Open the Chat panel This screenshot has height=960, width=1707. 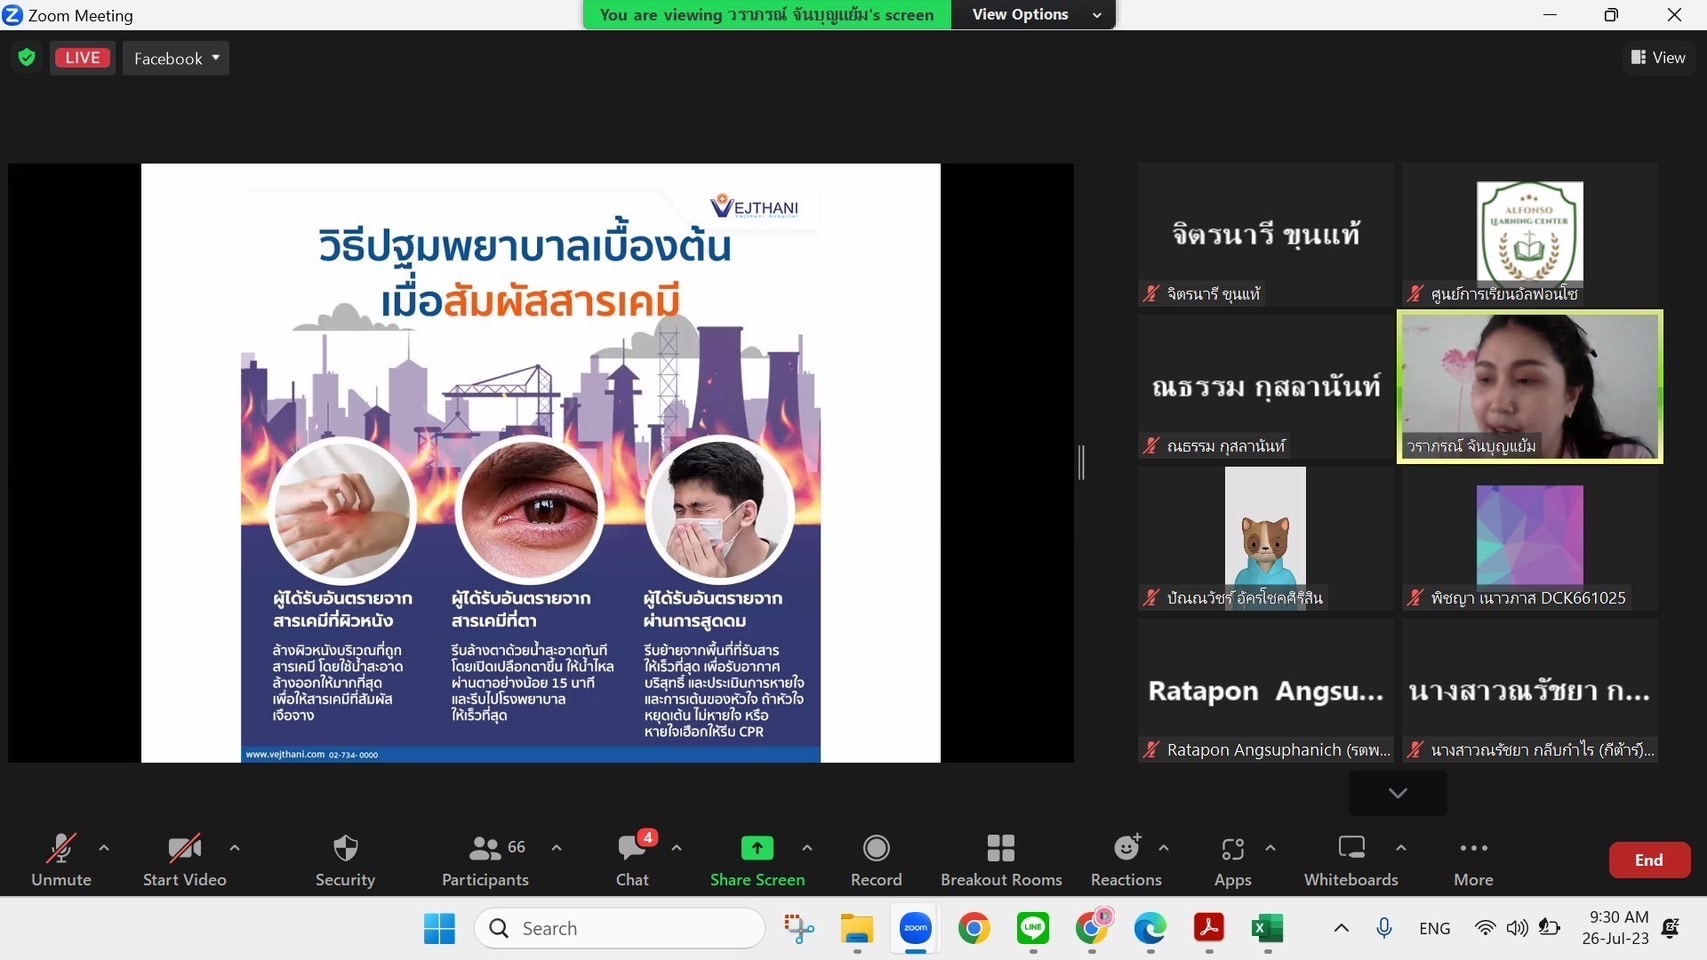coord(632,860)
